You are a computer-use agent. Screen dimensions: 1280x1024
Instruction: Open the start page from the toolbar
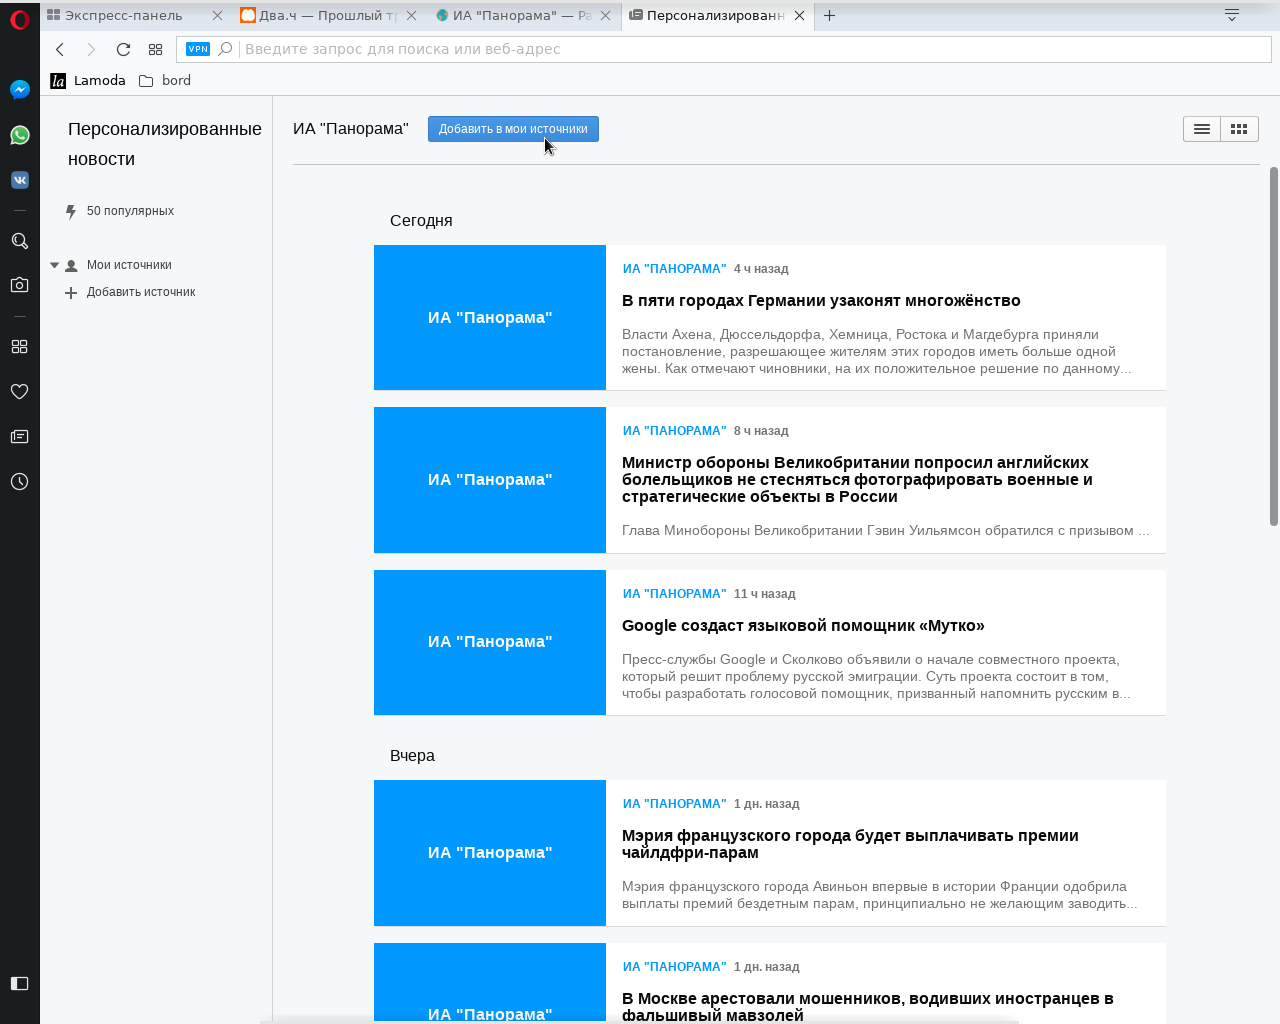155,49
